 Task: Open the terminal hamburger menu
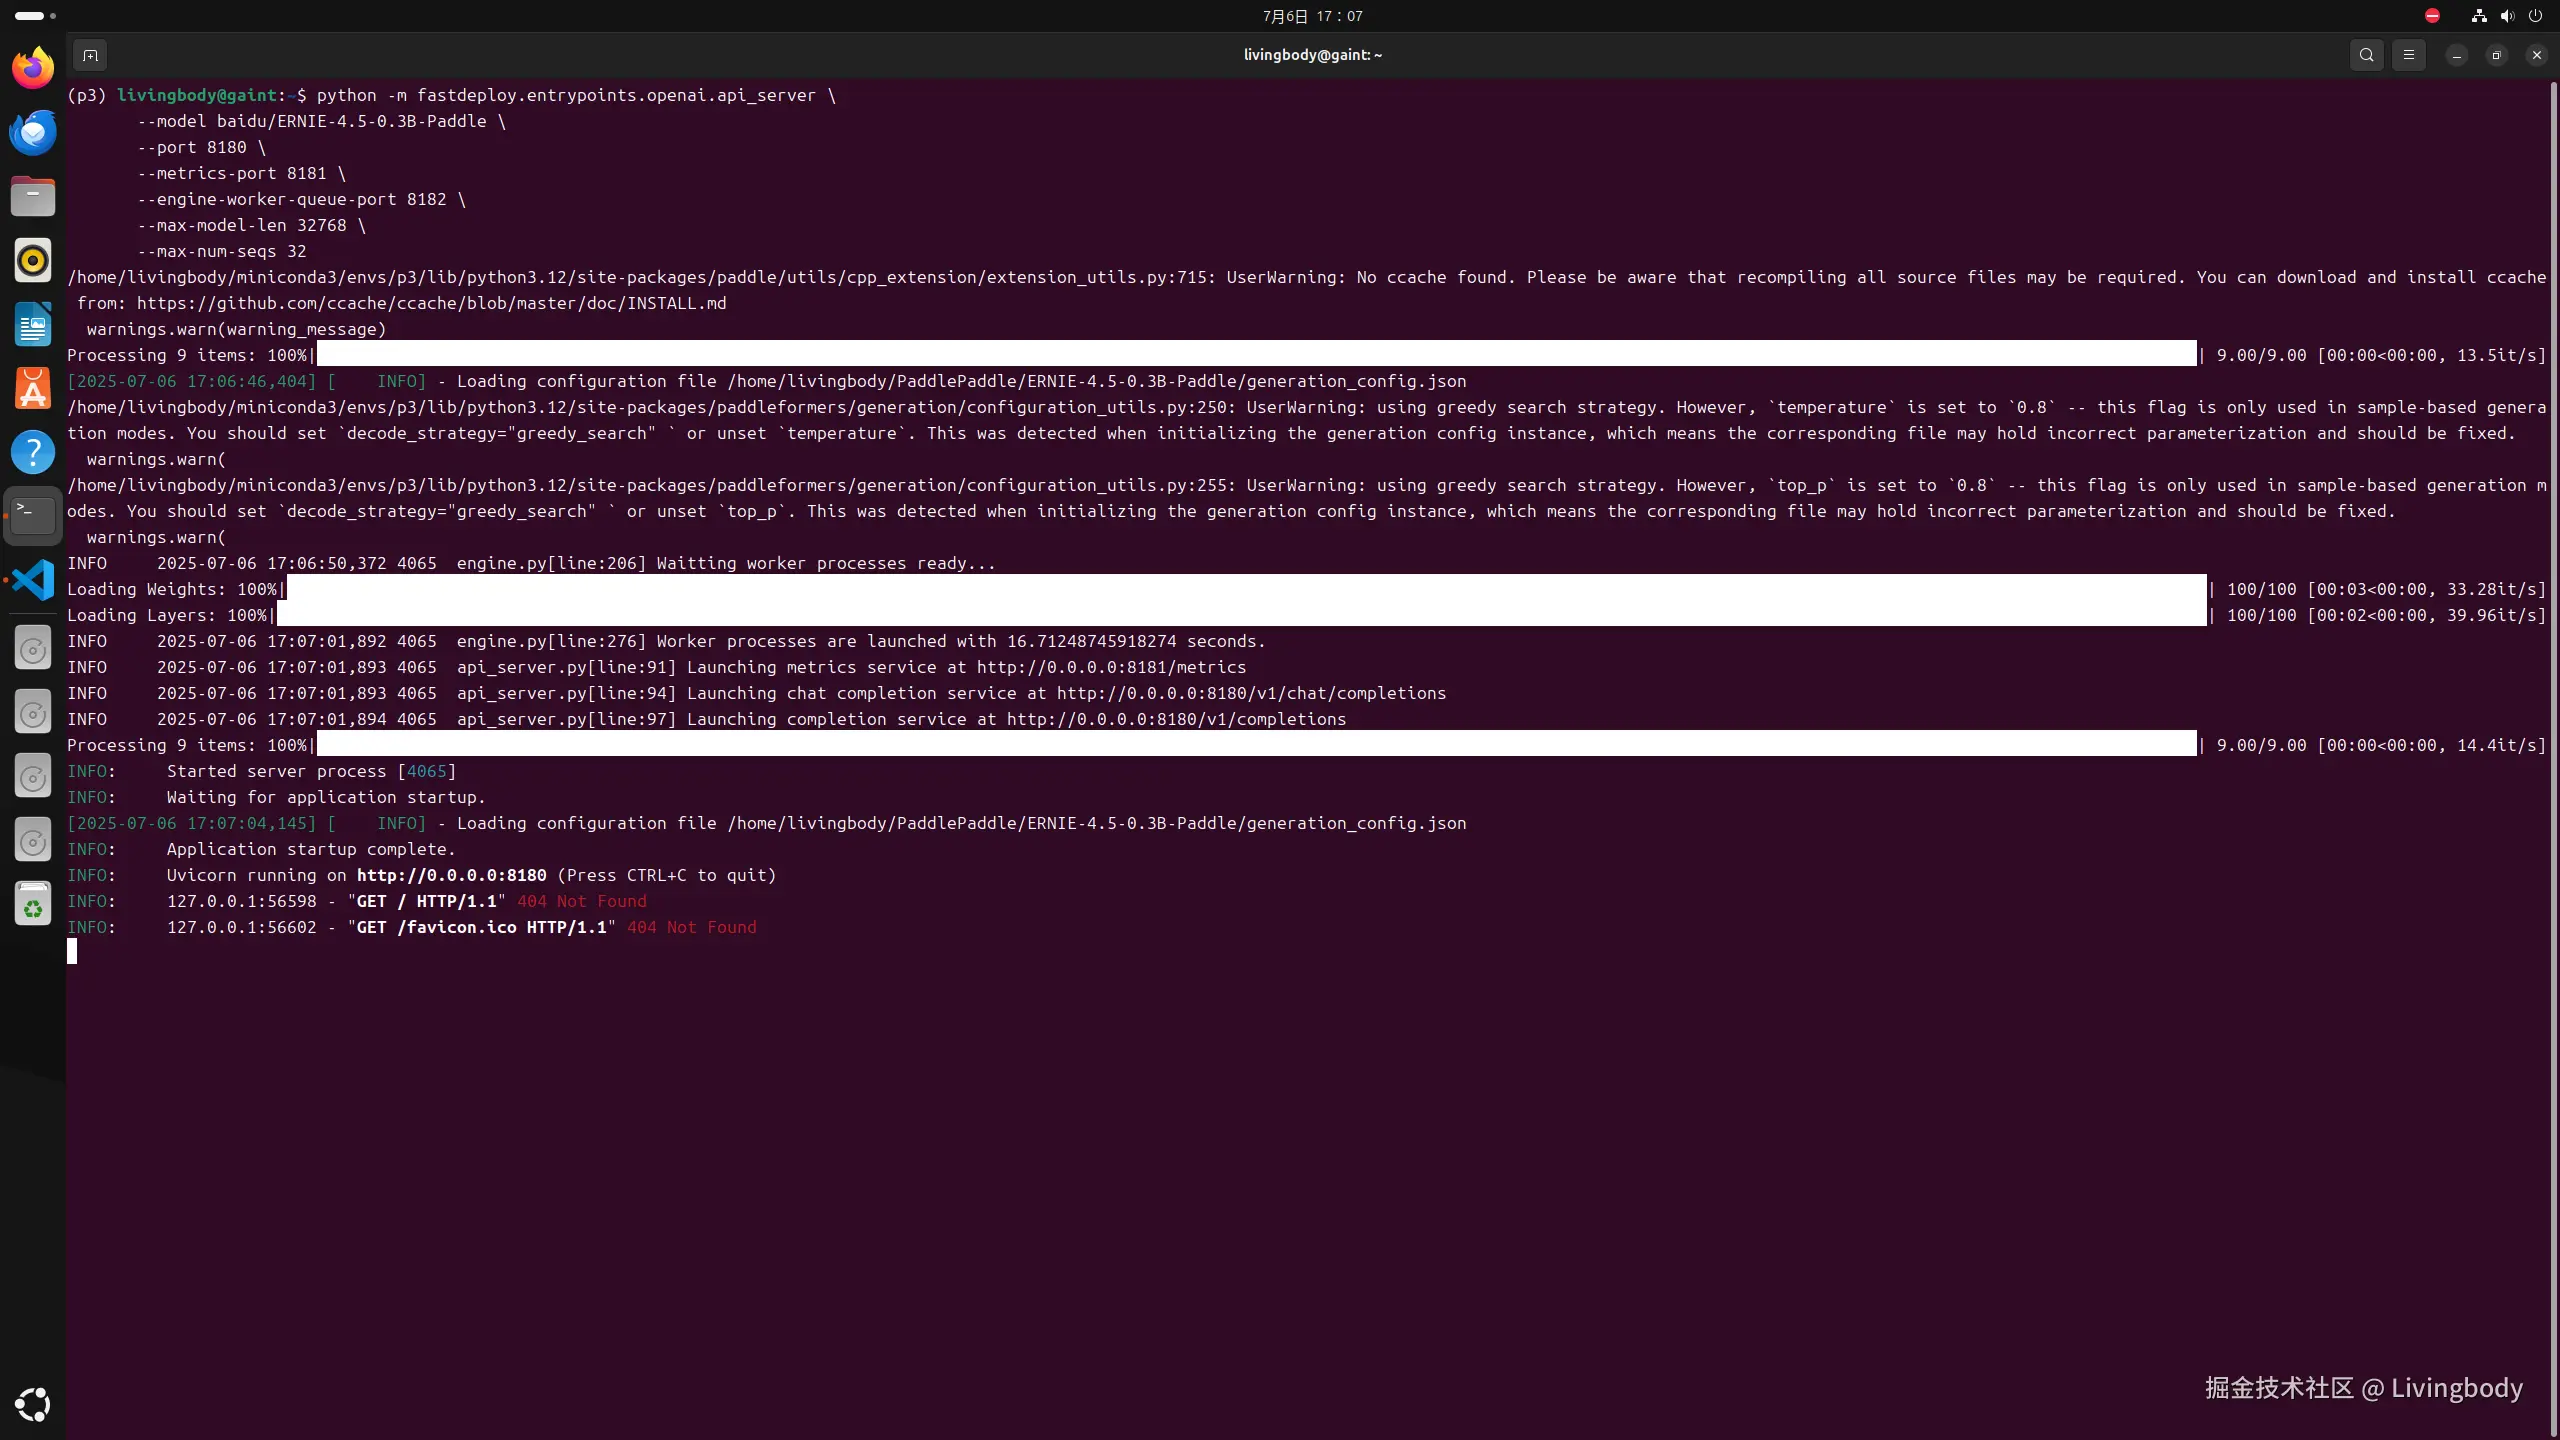2408,55
